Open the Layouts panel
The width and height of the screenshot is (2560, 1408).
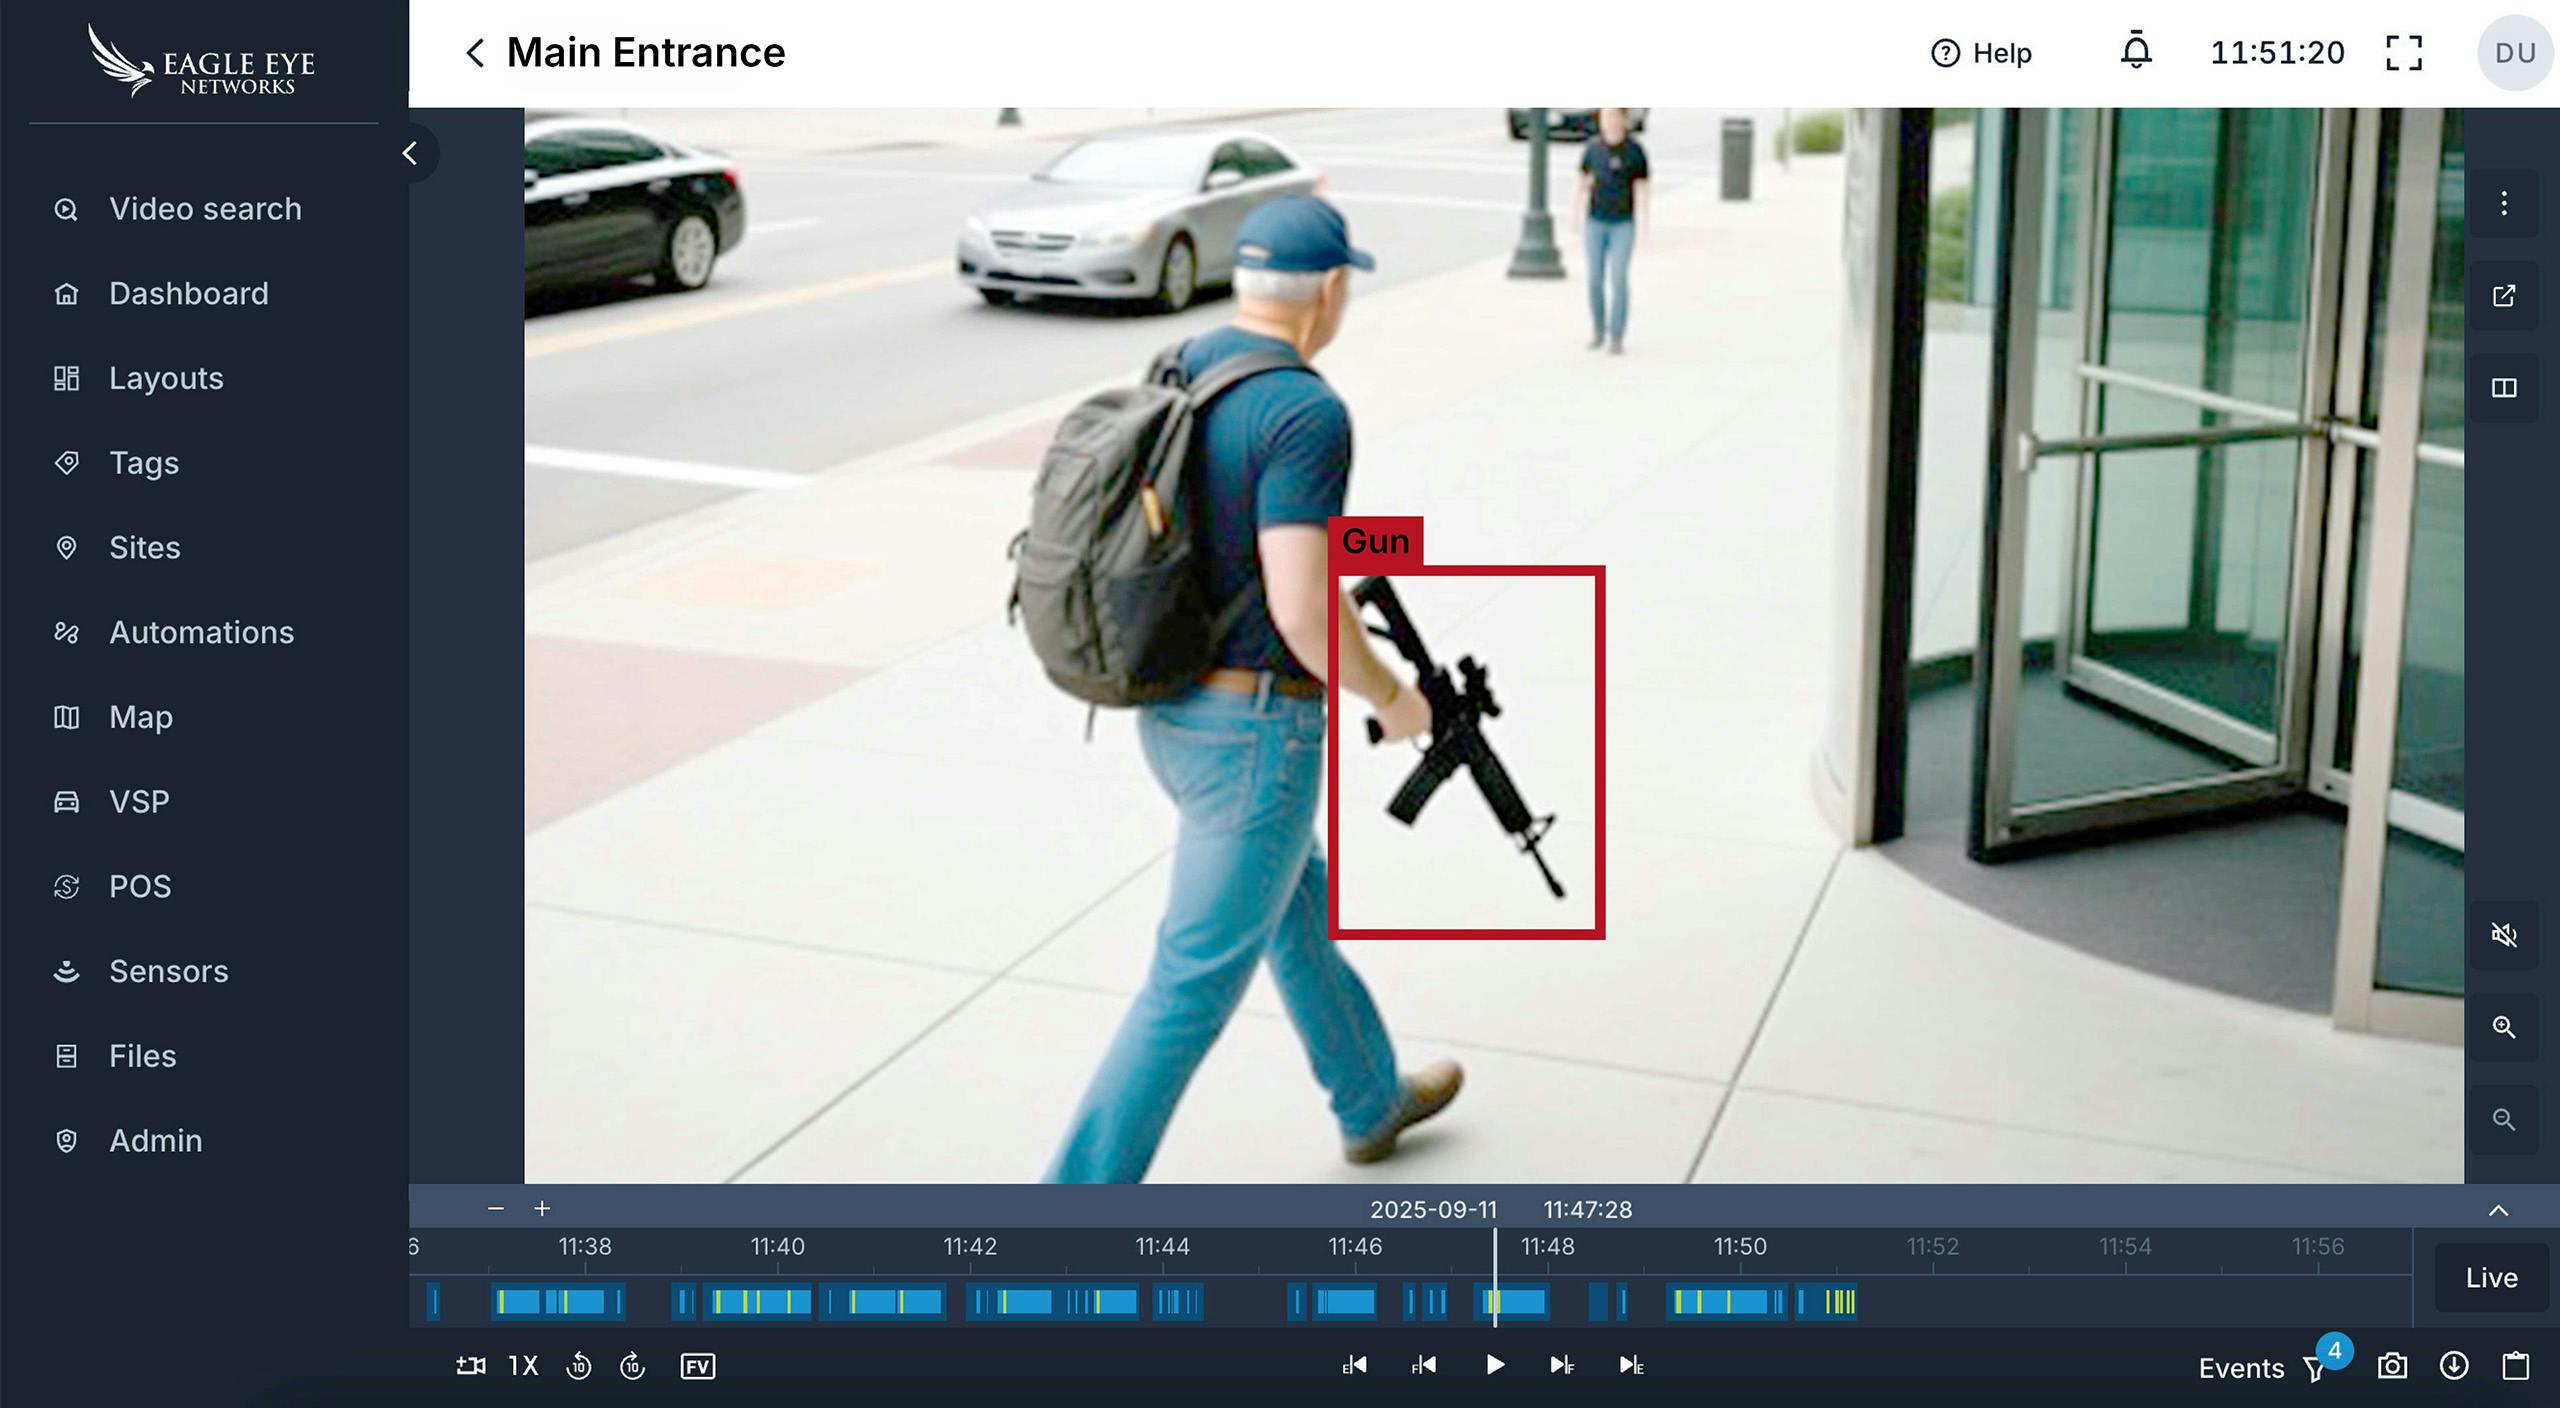tap(165, 378)
